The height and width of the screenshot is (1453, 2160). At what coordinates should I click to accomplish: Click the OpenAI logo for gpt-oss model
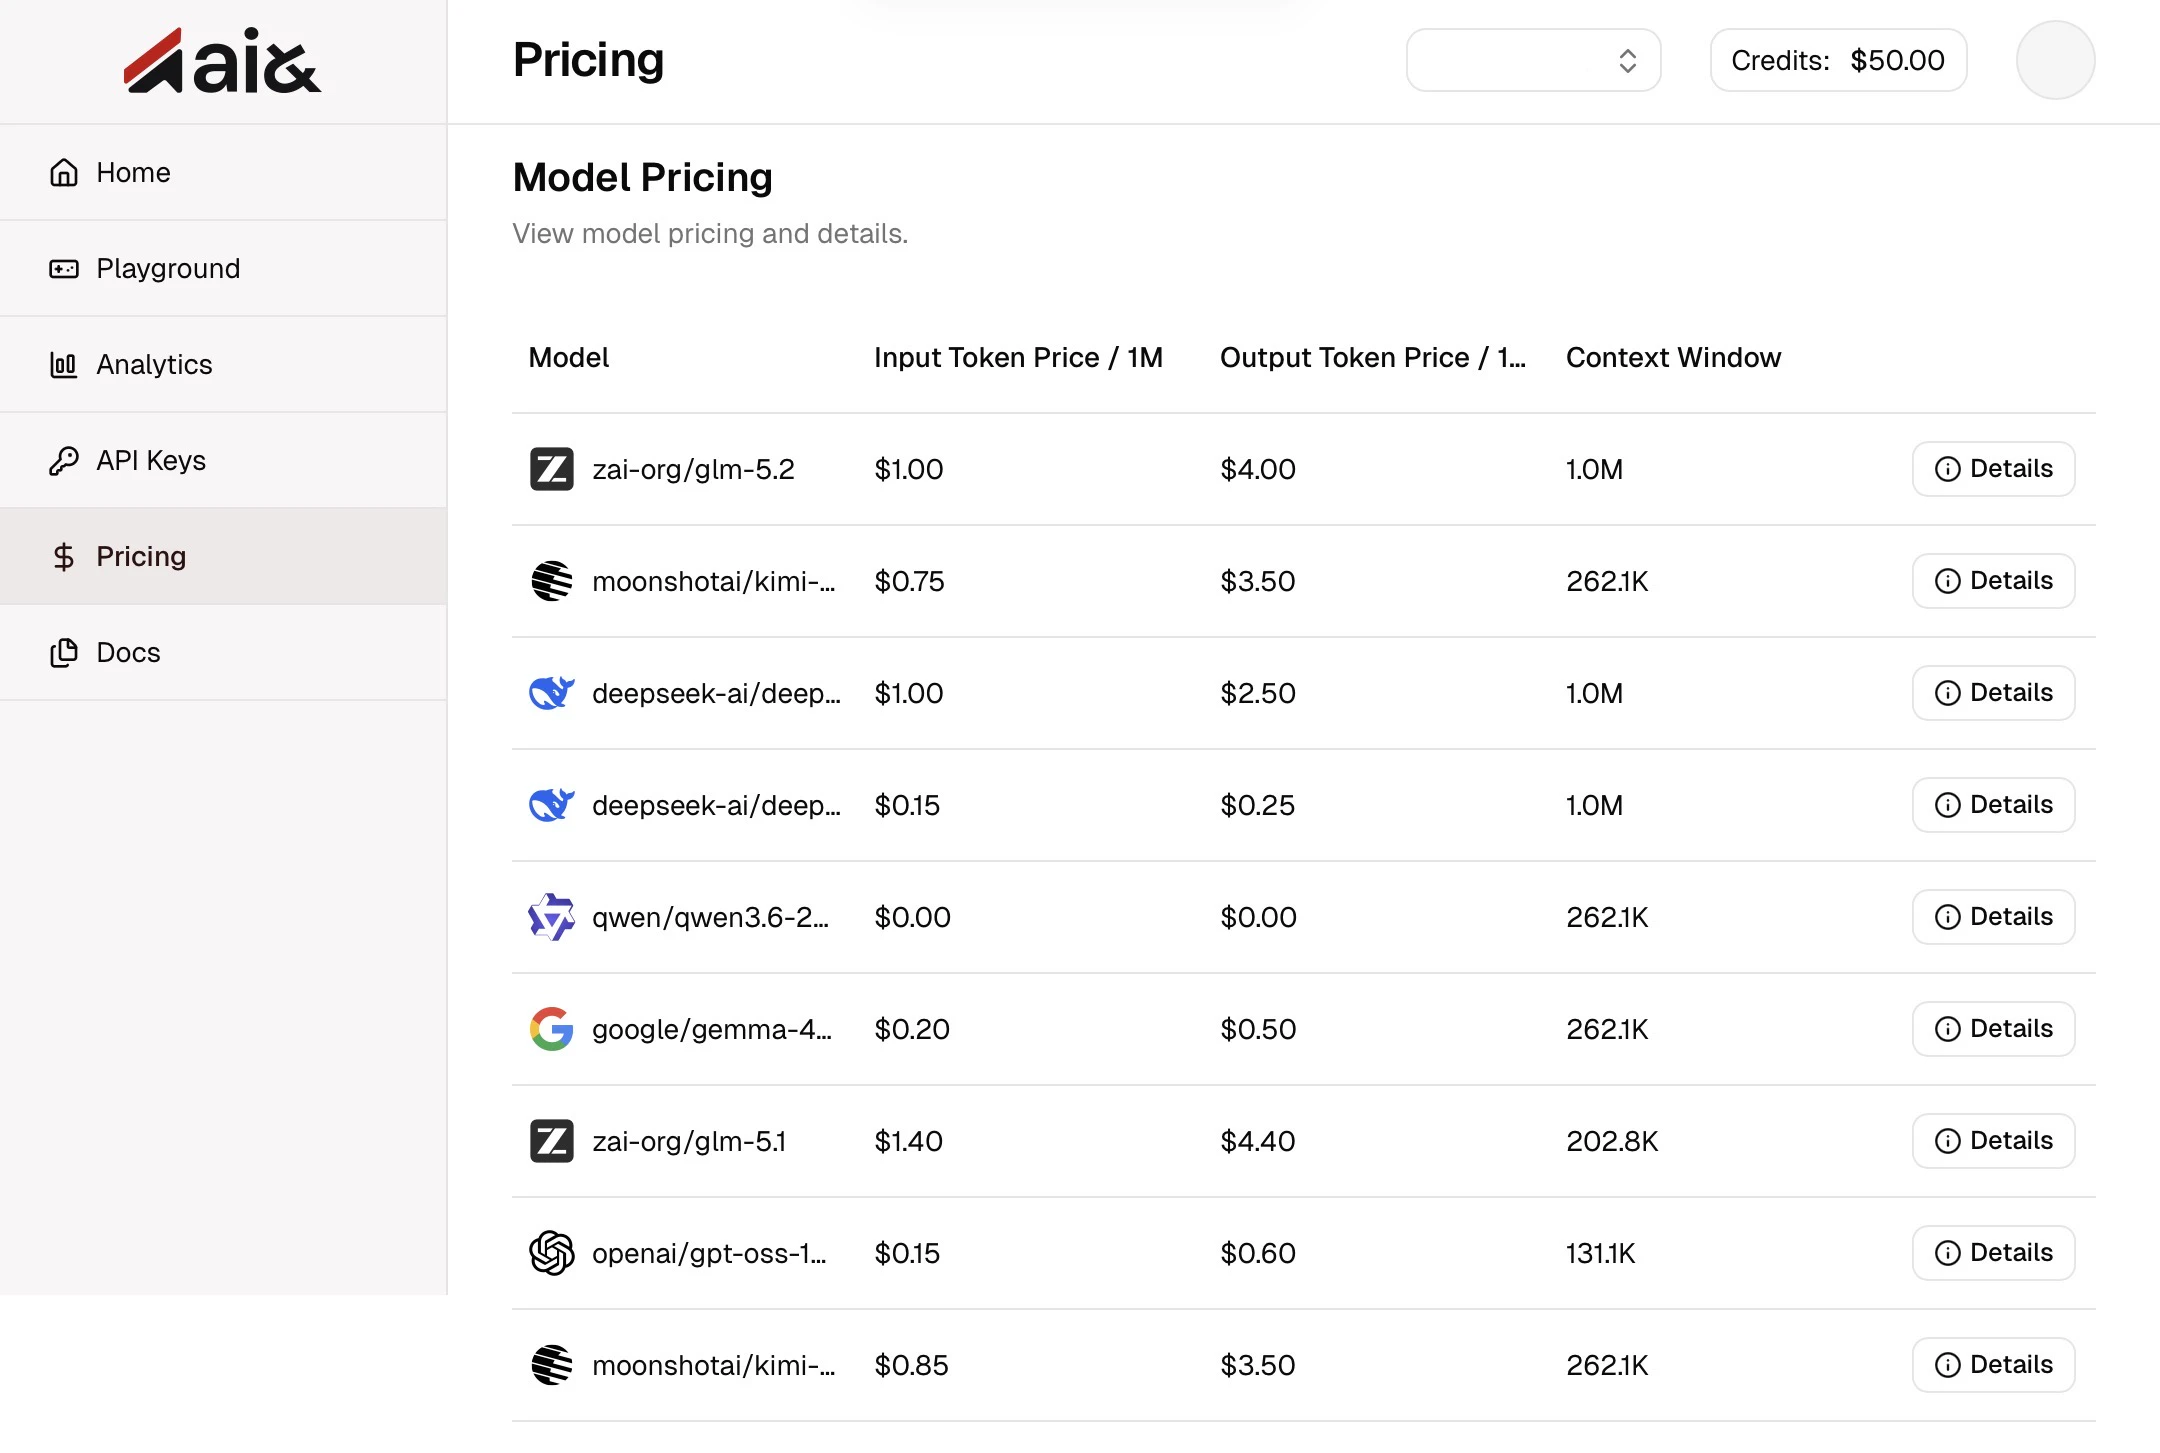[551, 1253]
